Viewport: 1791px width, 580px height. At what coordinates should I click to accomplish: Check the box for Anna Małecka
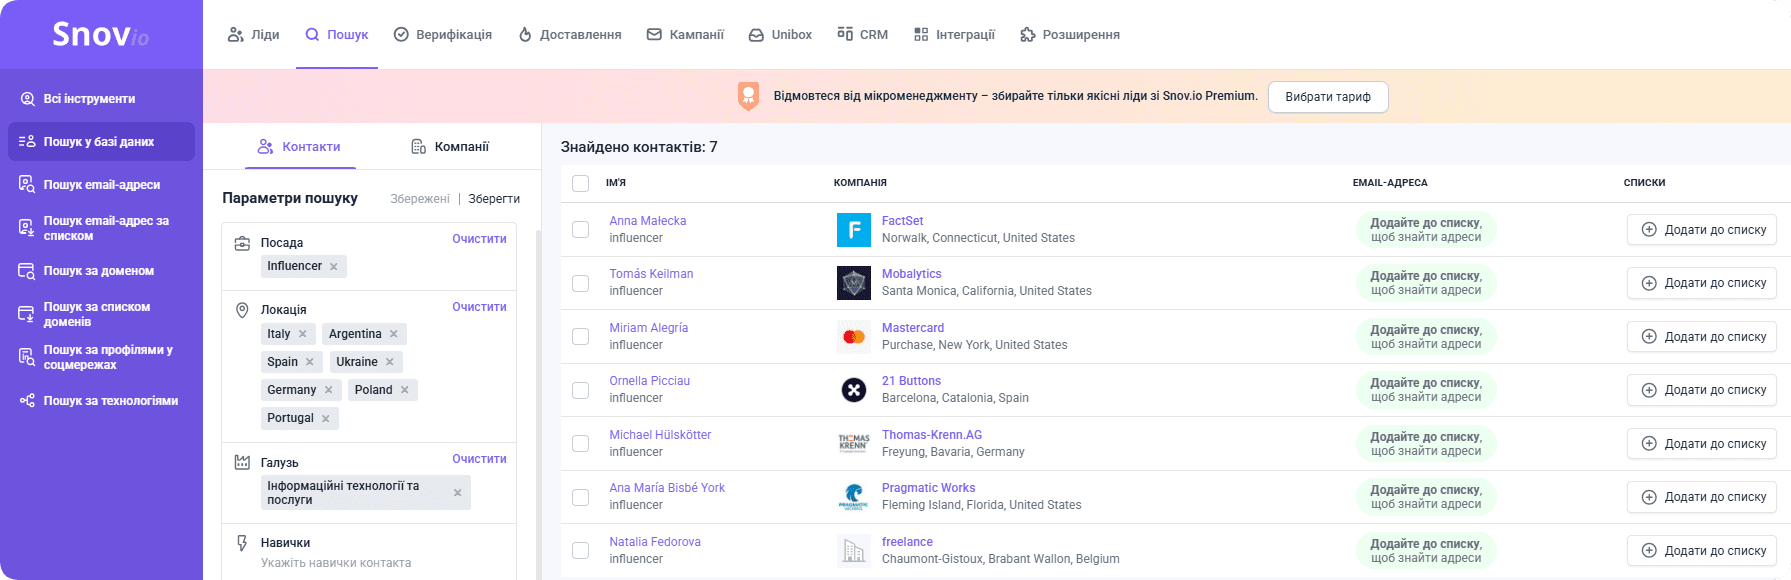click(580, 230)
